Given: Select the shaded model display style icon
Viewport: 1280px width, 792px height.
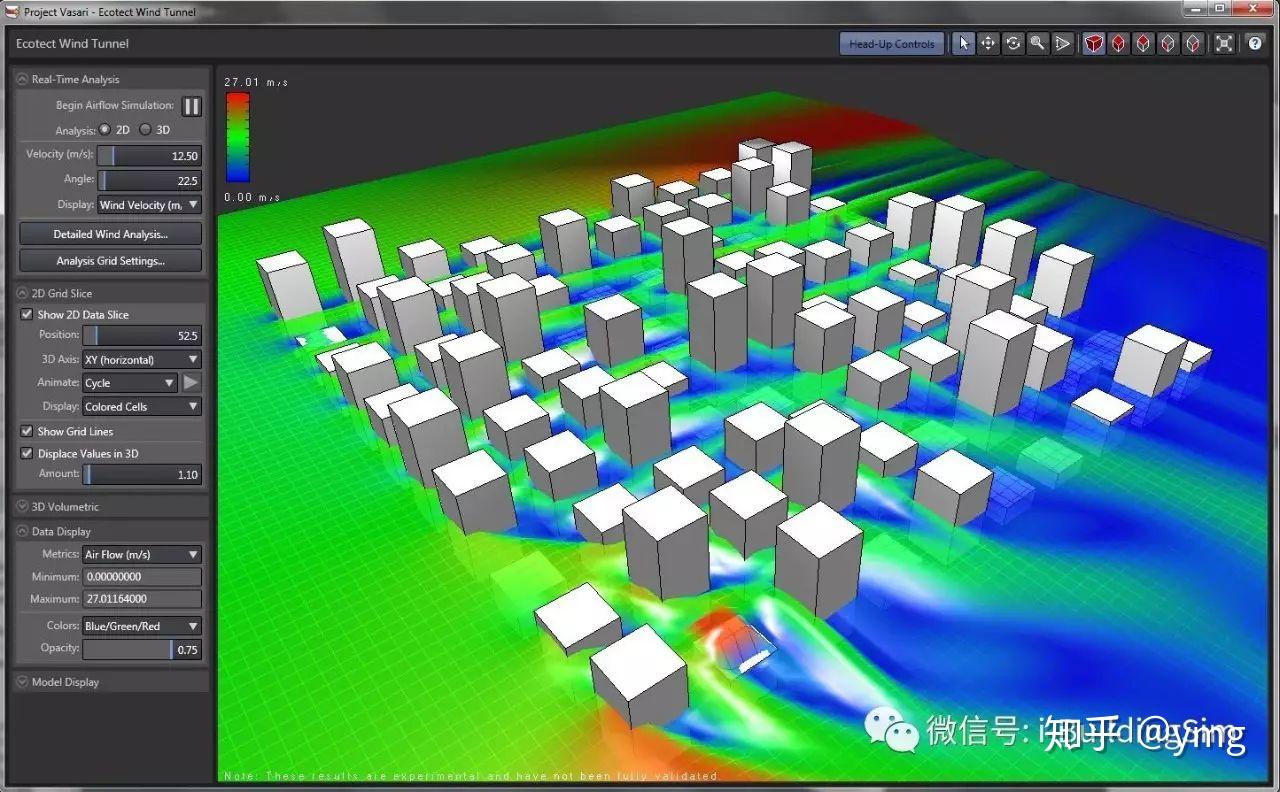Looking at the screenshot, I should coord(1094,43).
